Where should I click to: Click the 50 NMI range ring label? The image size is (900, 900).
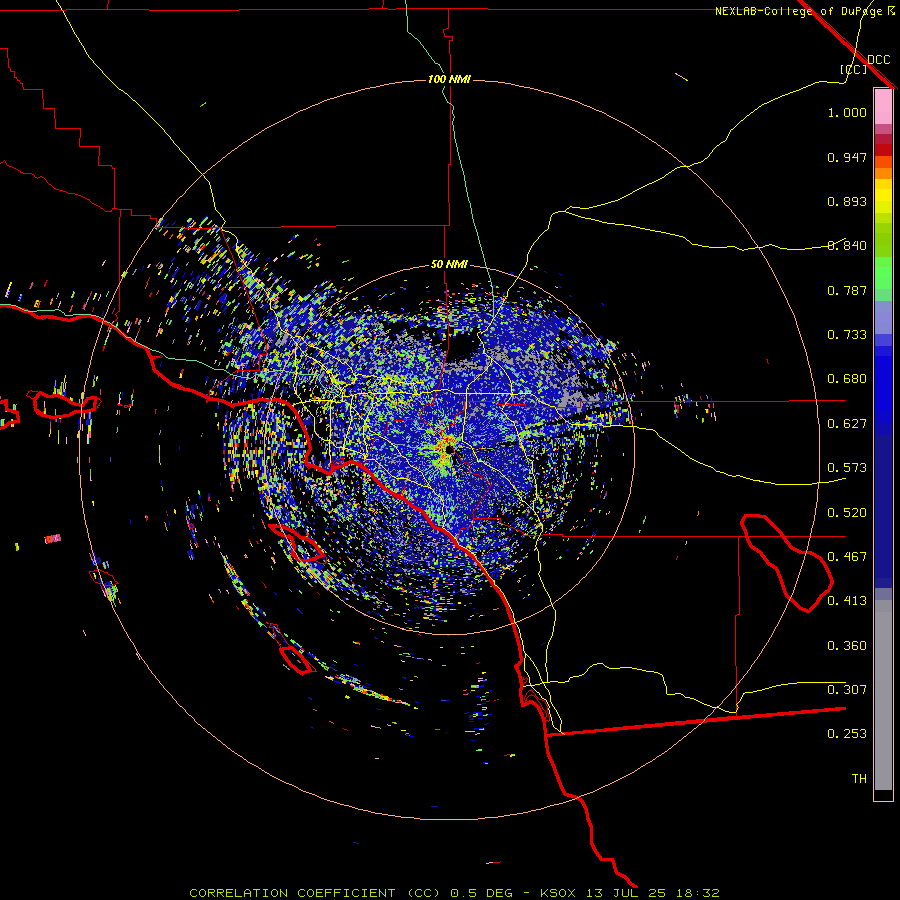[449, 264]
